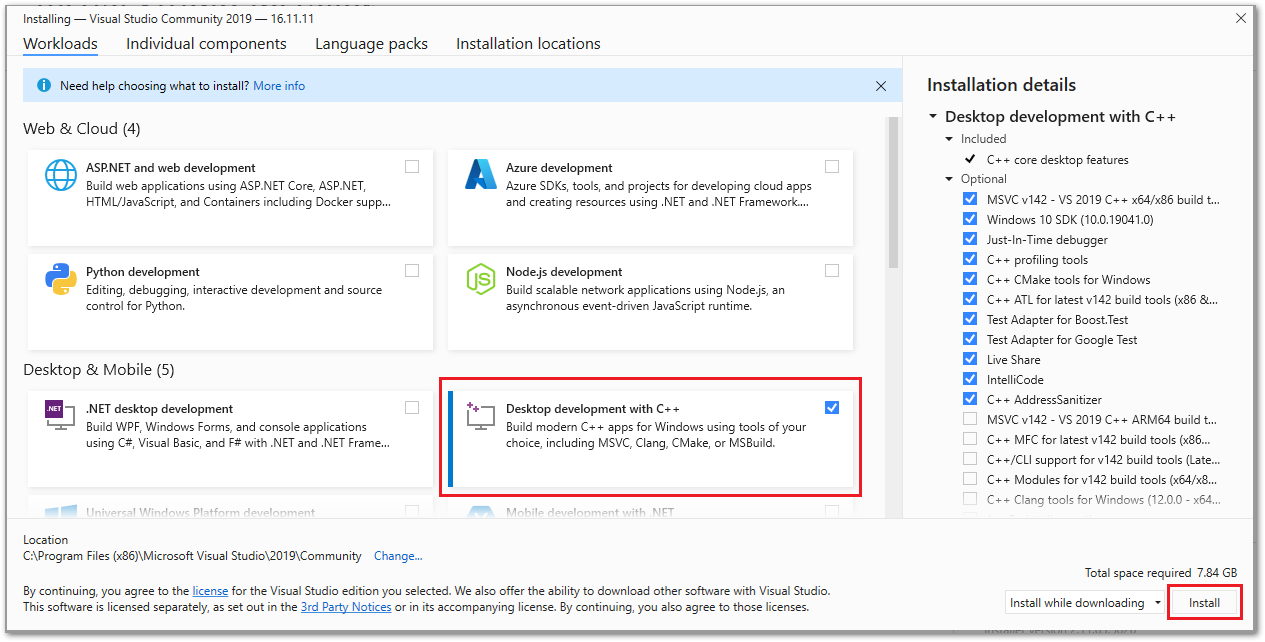Check the Python development workload box
The width and height of the screenshot is (1265, 642).
[412, 271]
